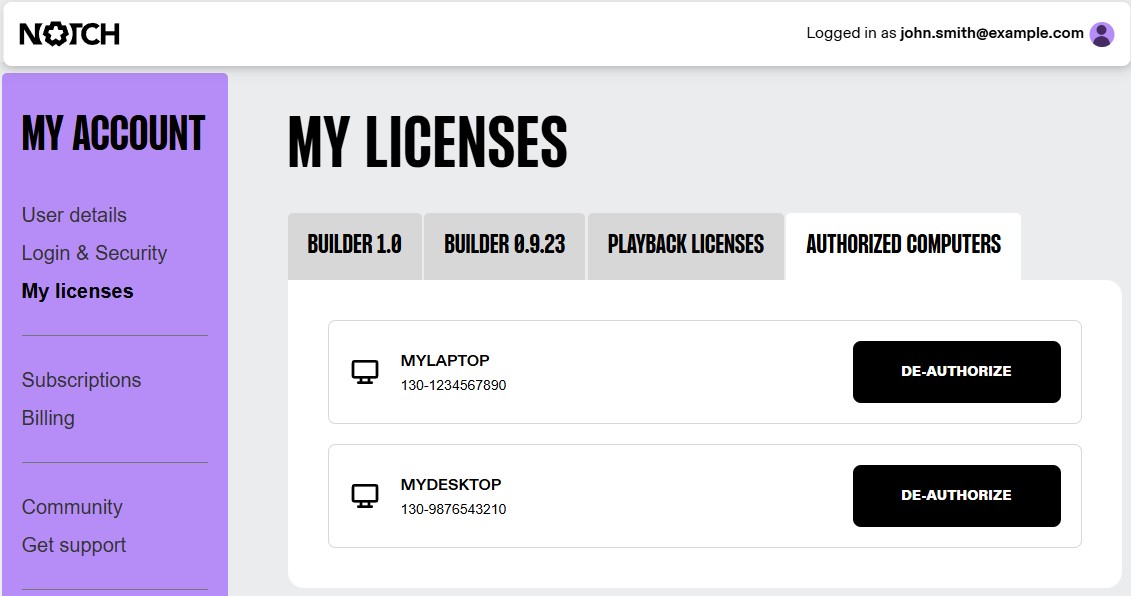Image resolution: width=1131 pixels, height=596 pixels.
Task: Open the User details page
Action: point(73,215)
